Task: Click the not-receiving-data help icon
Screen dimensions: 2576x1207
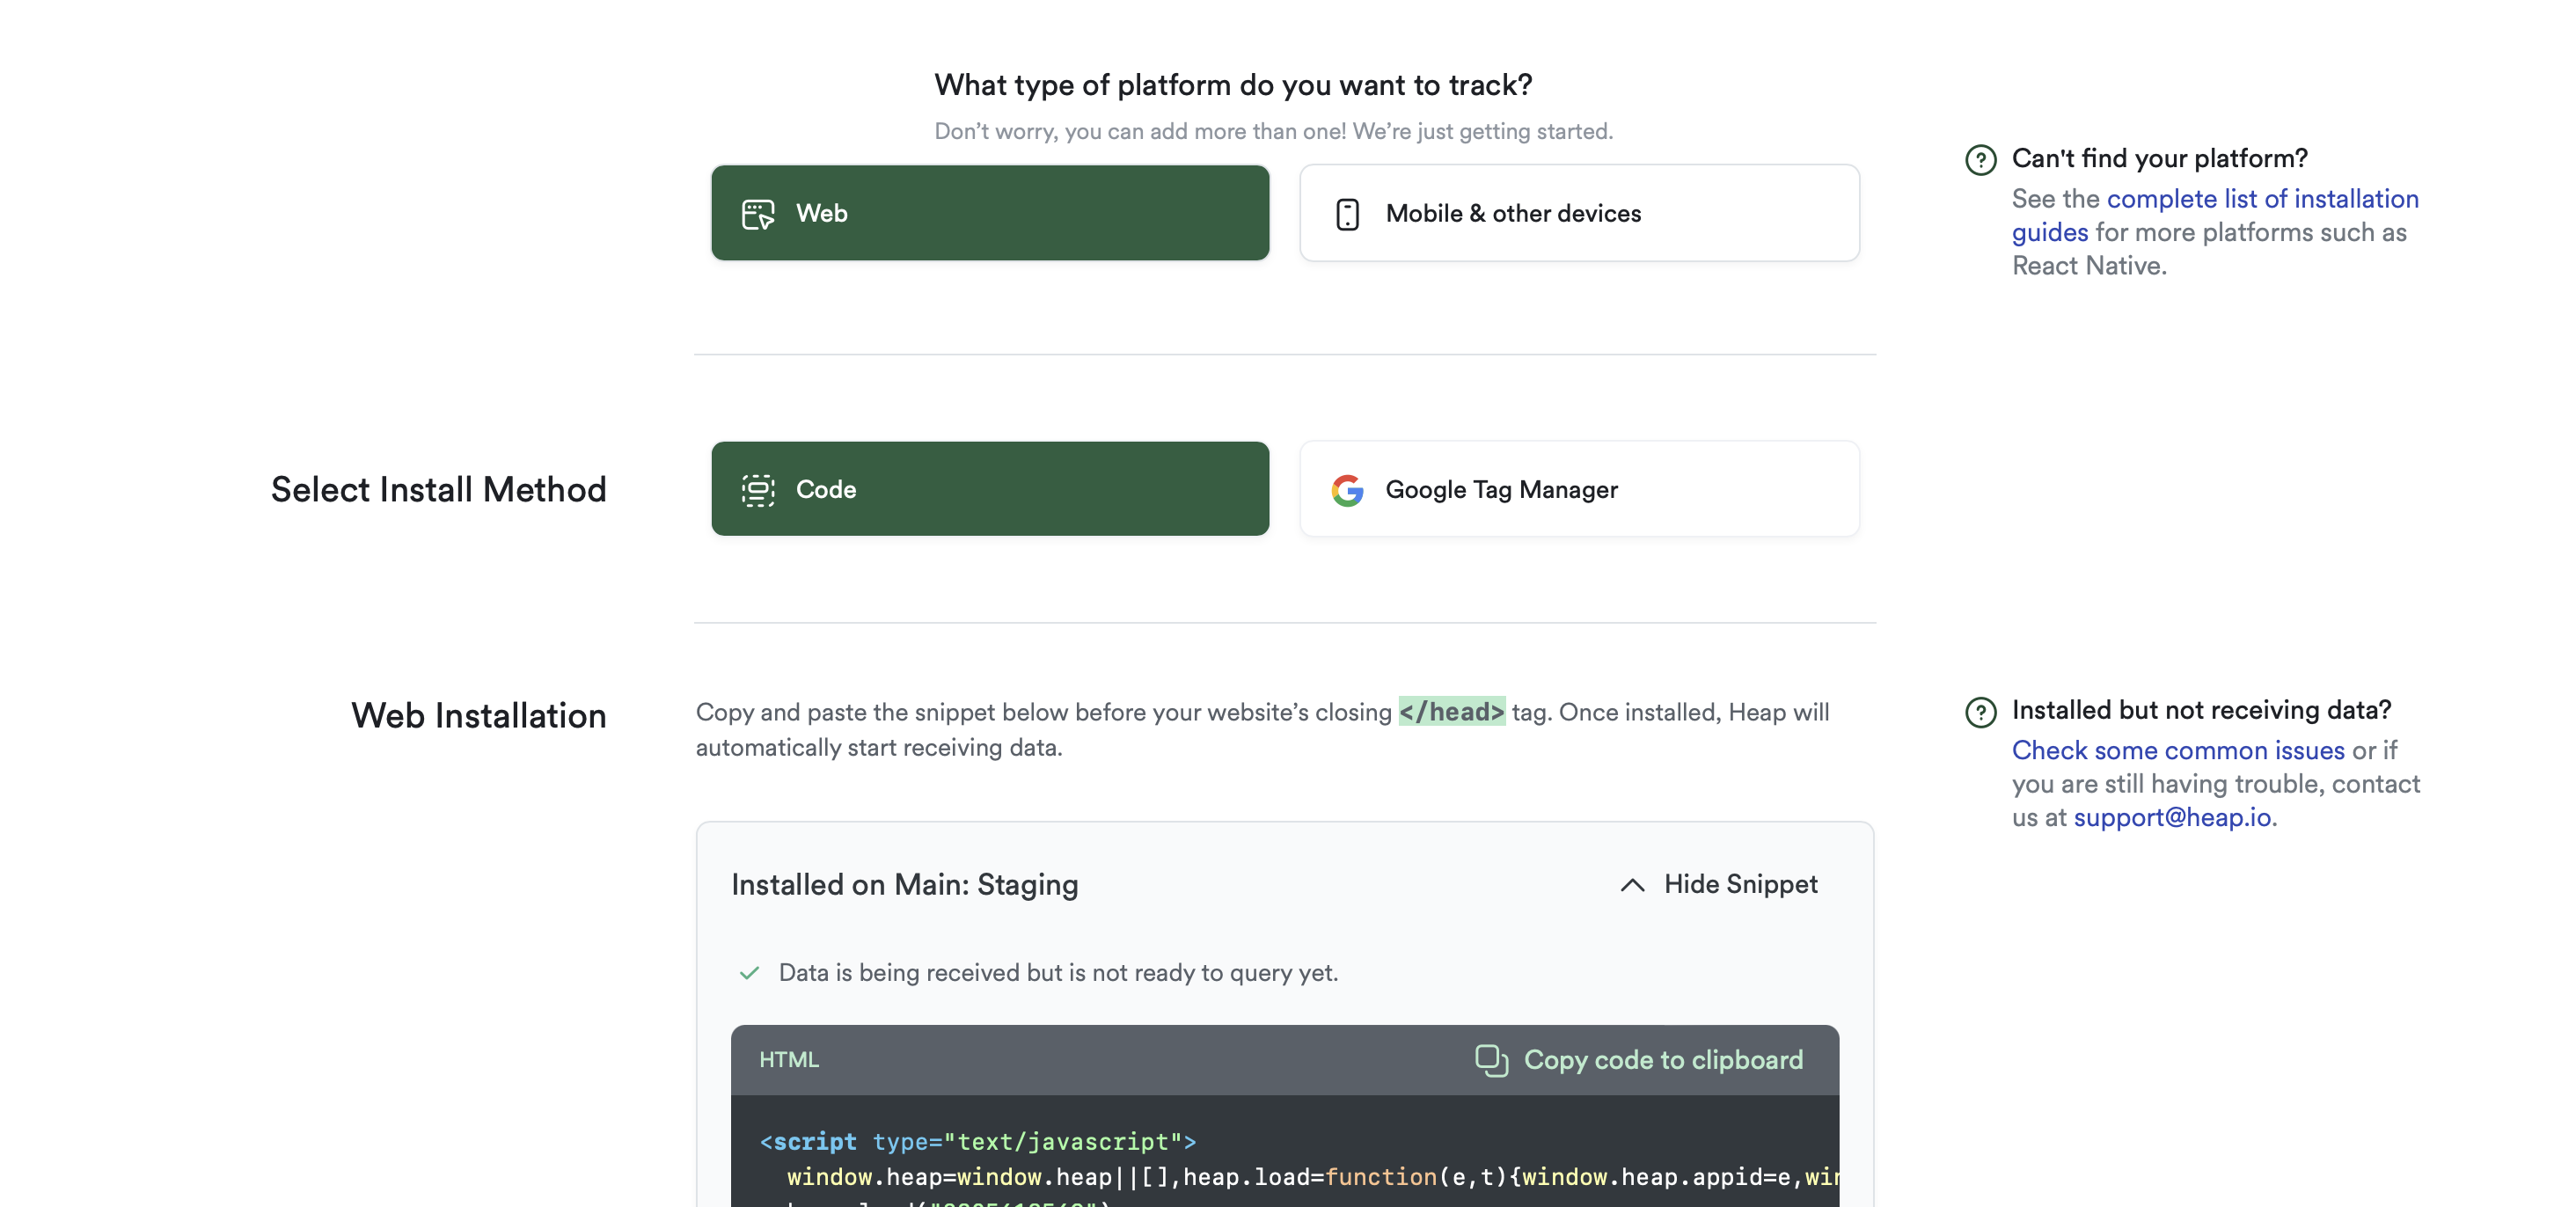Action: (x=1980, y=712)
